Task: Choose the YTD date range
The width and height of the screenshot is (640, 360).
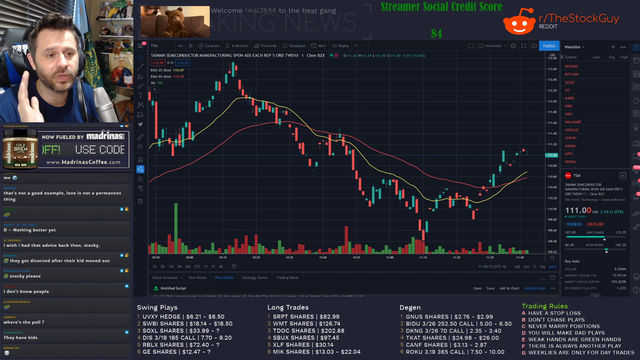Action: tap(197, 267)
